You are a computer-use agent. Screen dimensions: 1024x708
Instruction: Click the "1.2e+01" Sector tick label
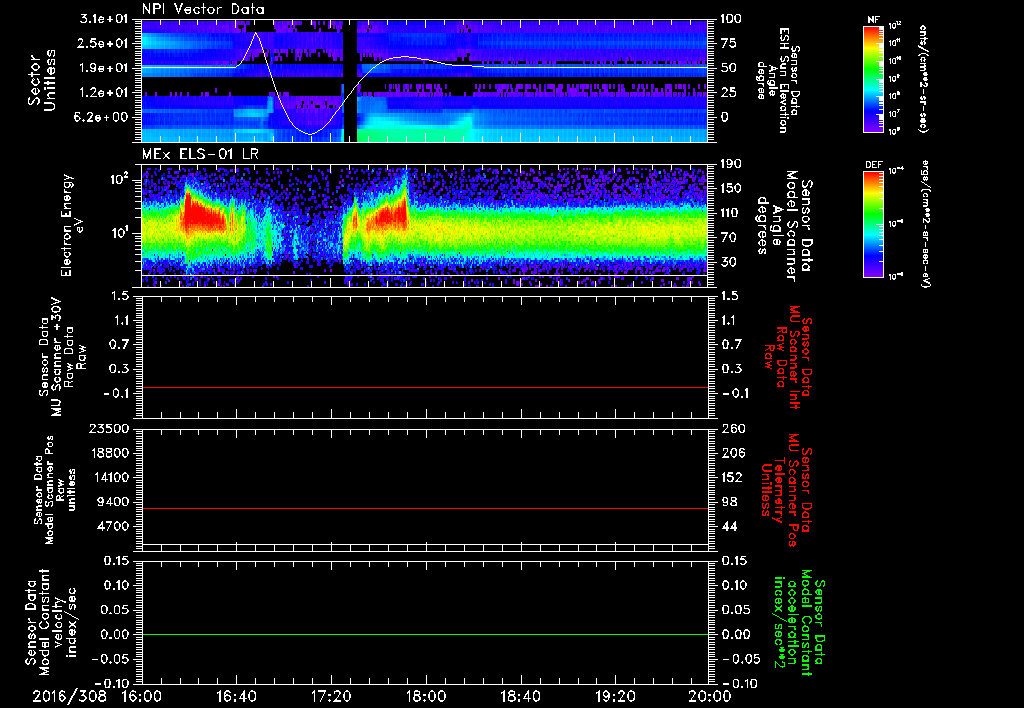pyautogui.click(x=104, y=92)
